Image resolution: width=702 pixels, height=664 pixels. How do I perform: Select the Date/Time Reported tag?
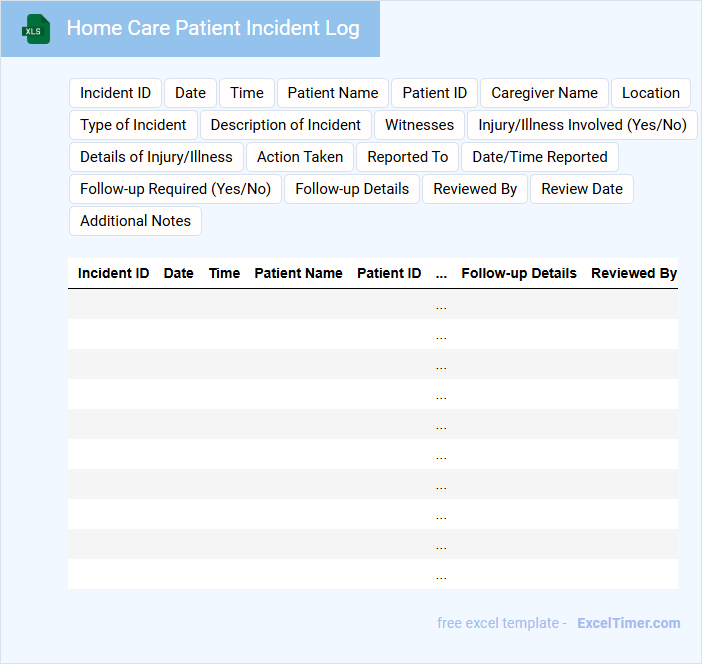coord(540,157)
